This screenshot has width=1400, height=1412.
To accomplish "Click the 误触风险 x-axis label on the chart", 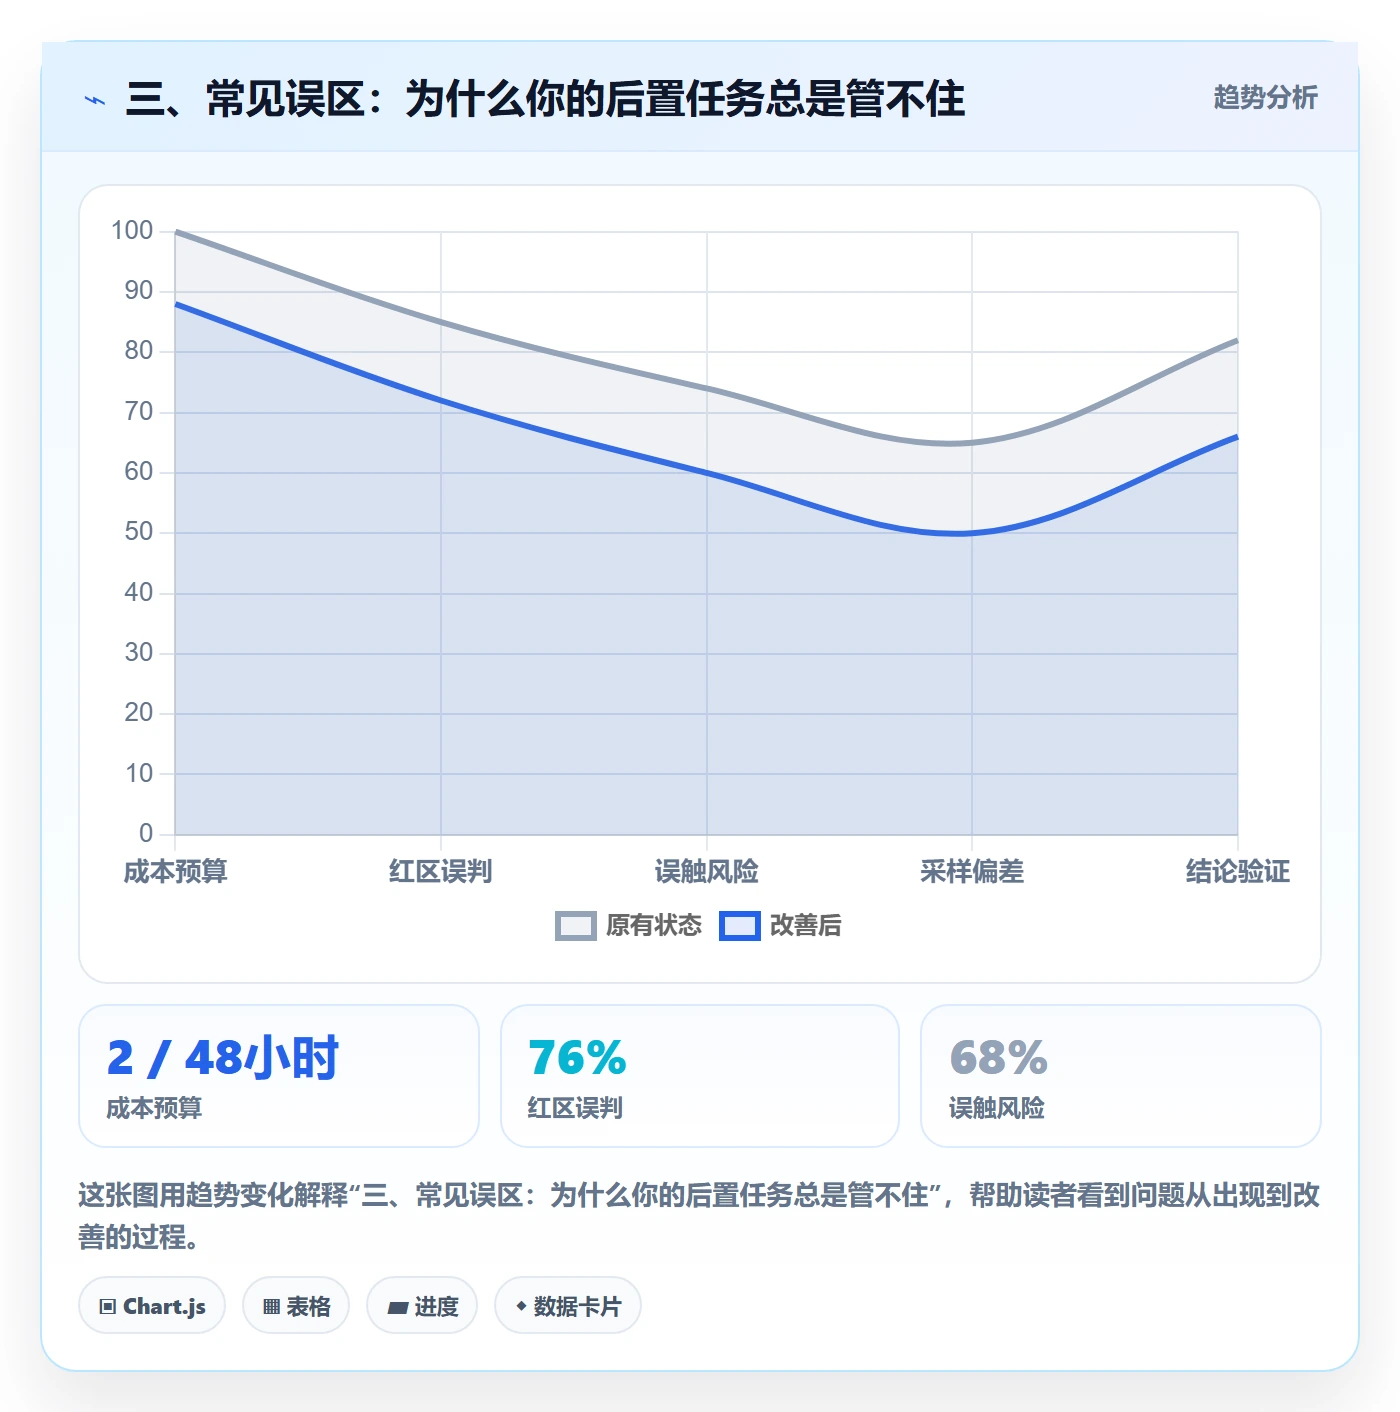I will 706,871.
